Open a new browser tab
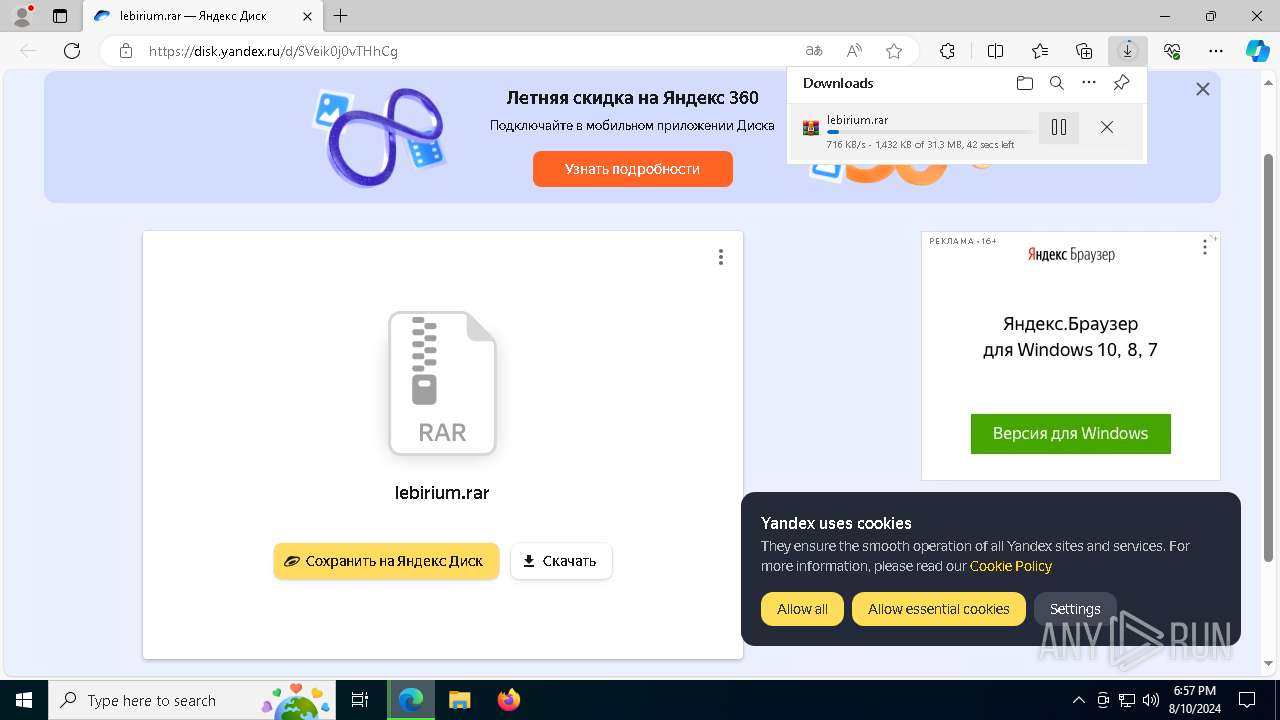 click(341, 16)
